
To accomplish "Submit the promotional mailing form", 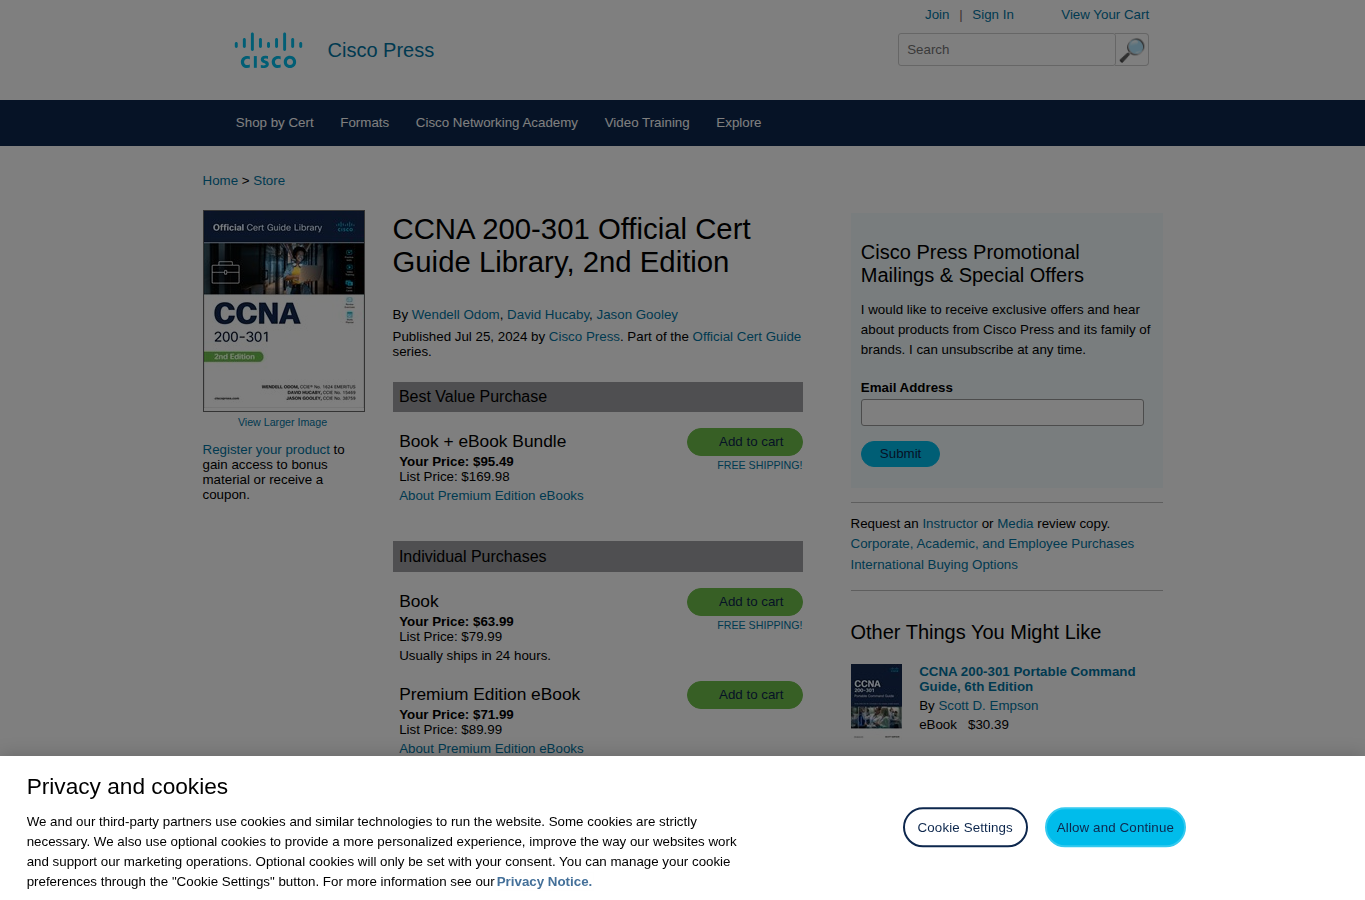I will 900,454.
